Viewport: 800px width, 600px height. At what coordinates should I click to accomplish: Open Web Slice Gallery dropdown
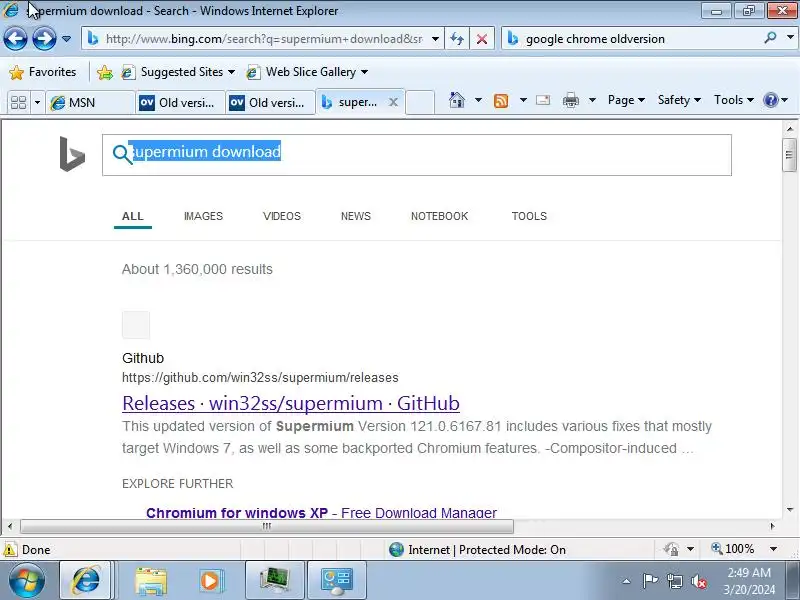point(307,72)
